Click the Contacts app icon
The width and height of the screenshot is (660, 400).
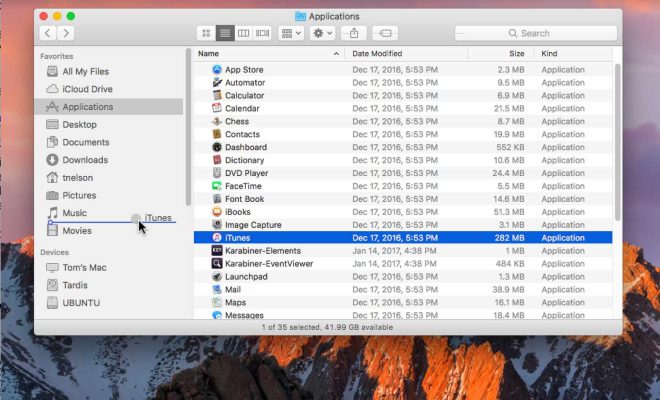pos(217,134)
